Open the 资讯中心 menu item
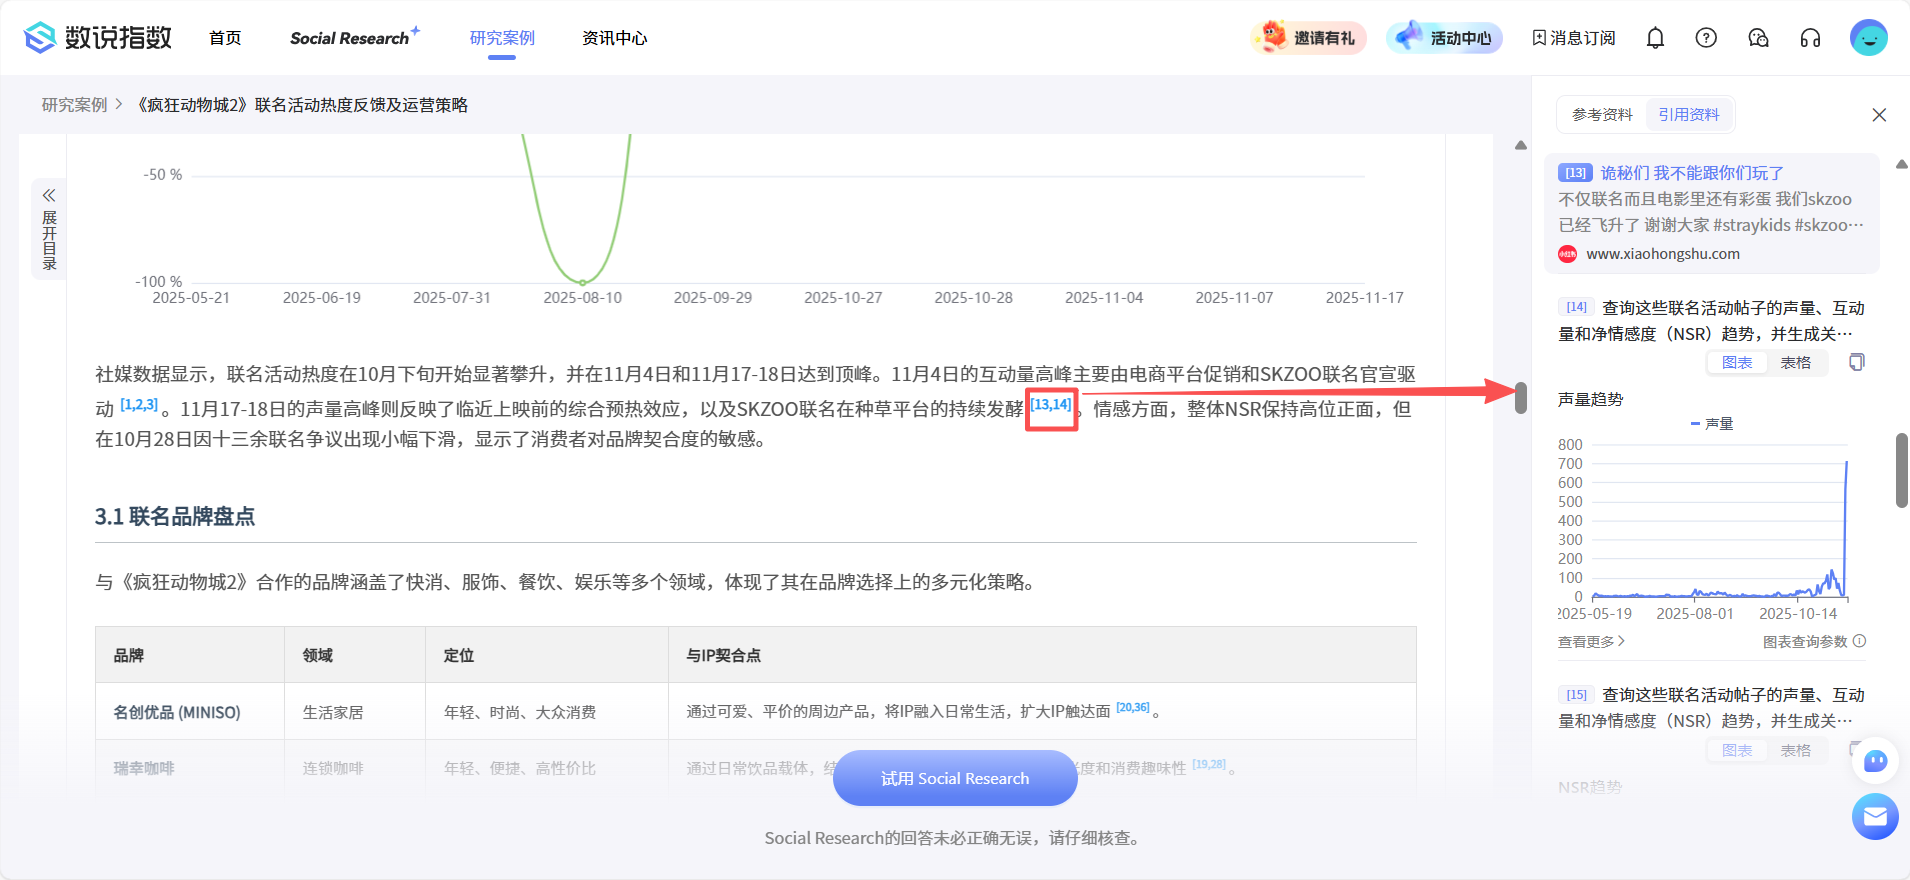The width and height of the screenshot is (1910, 880). pos(614,38)
